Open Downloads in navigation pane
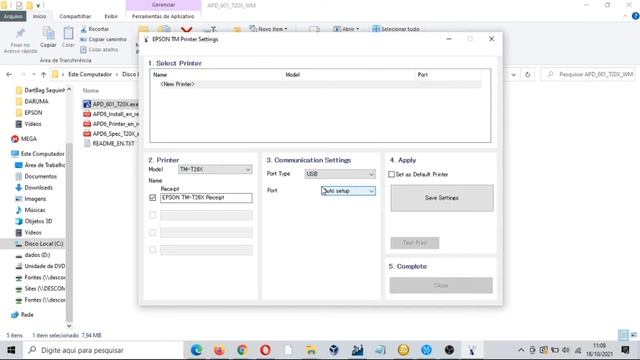 click(33, 188)
